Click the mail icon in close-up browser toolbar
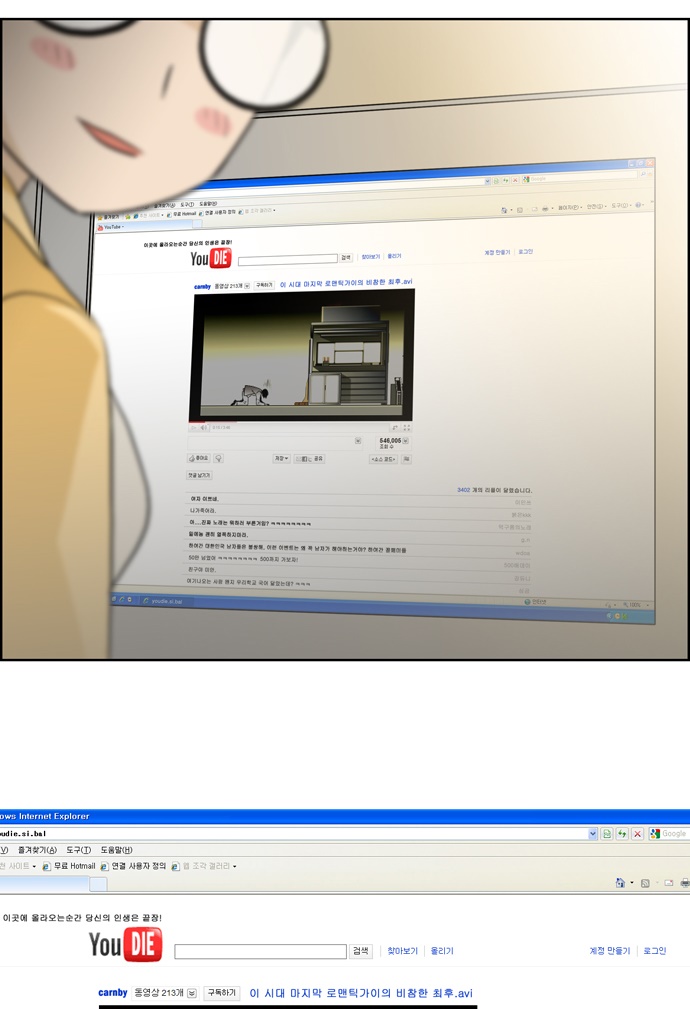This screenshot has height=1009, width=690. pos(669,883)
